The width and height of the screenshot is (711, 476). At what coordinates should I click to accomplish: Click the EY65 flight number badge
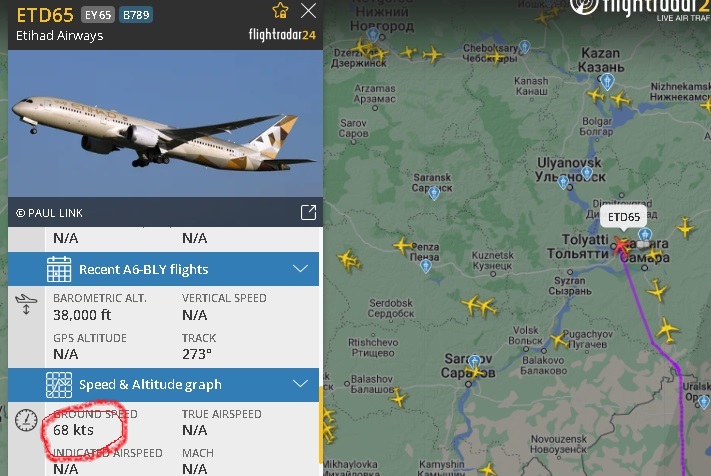coord(98,15)
